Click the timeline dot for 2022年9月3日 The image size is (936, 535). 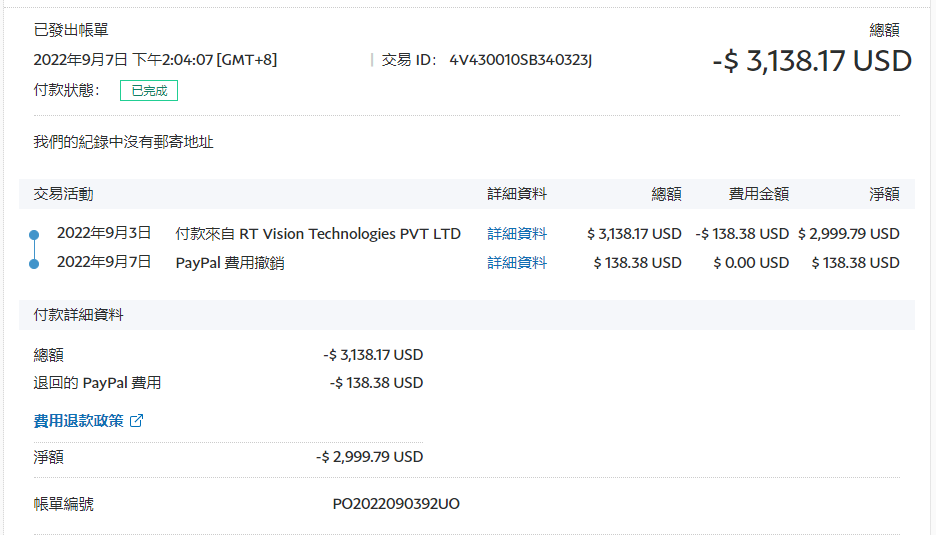pyautogui.click(x=34, y=234)
